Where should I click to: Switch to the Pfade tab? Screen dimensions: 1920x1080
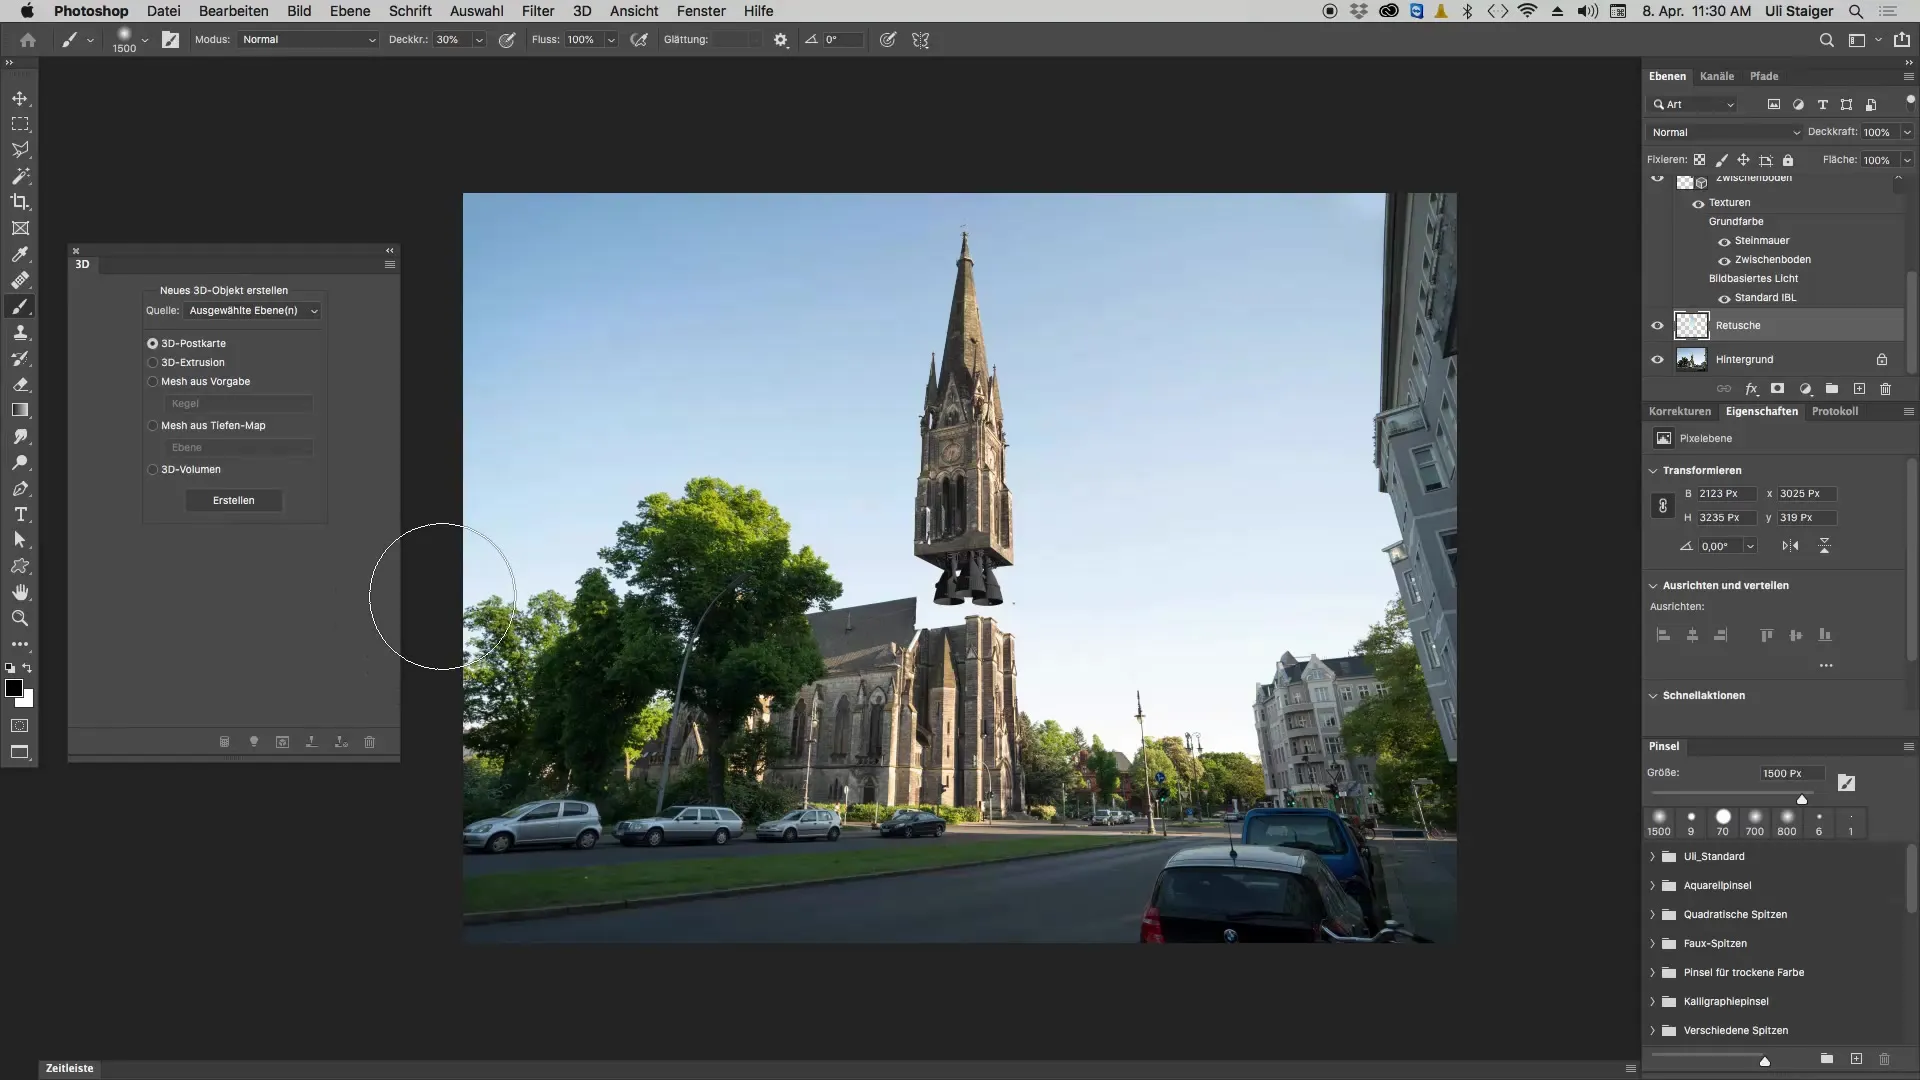click(1764, 76)
